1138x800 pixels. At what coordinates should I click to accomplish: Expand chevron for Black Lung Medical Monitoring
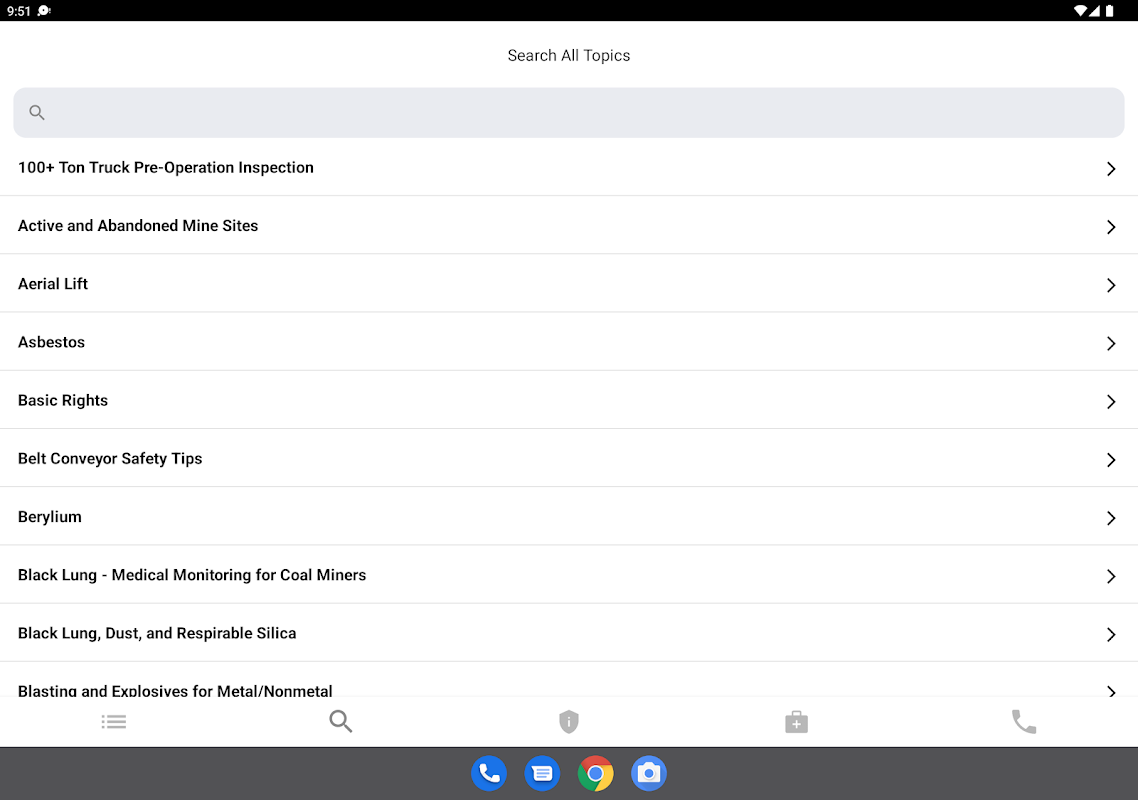click(x=1111, y=576)
